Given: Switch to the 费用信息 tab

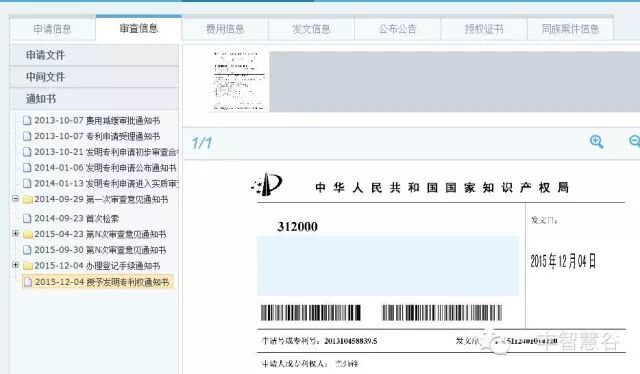Looking at the screenshot, I should tap(225, 29).
